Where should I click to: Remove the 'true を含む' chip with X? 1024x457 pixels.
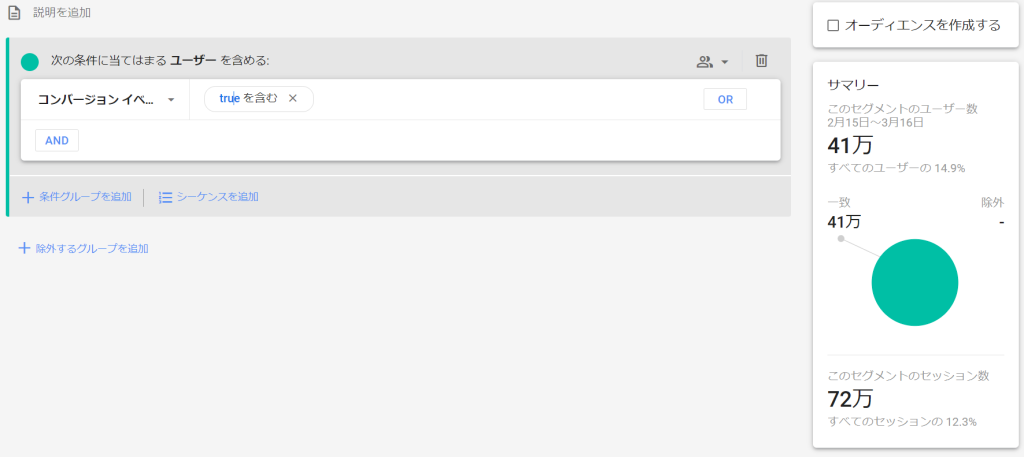[293, 99]
